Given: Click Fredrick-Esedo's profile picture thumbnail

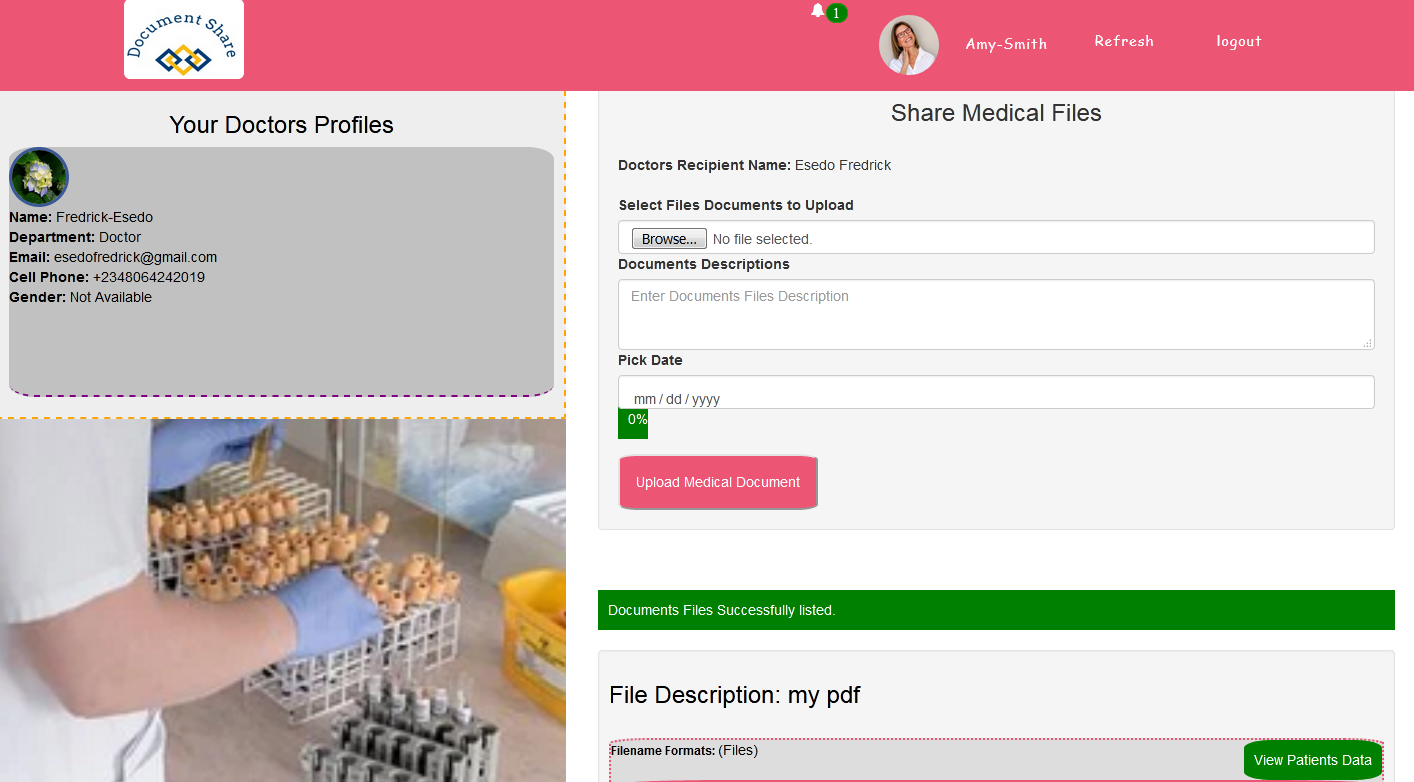Looking at the screenshot, I should pyautogui.click(x=38, y=177).
